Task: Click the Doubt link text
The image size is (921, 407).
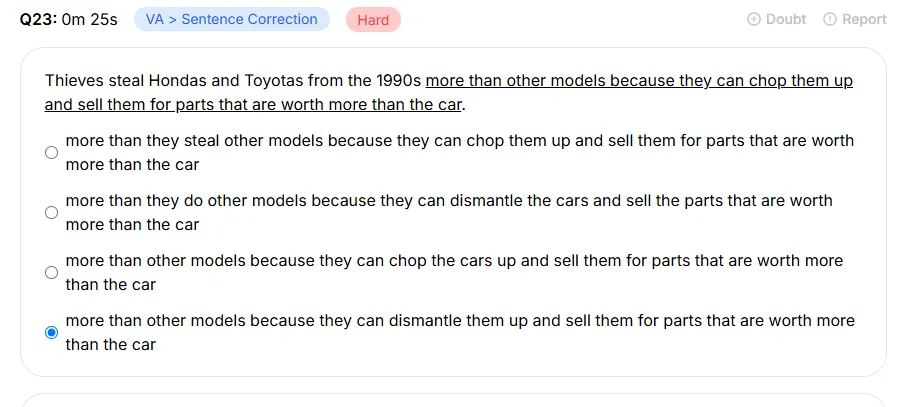Action: pyautogui.click(x=786, y=19)
